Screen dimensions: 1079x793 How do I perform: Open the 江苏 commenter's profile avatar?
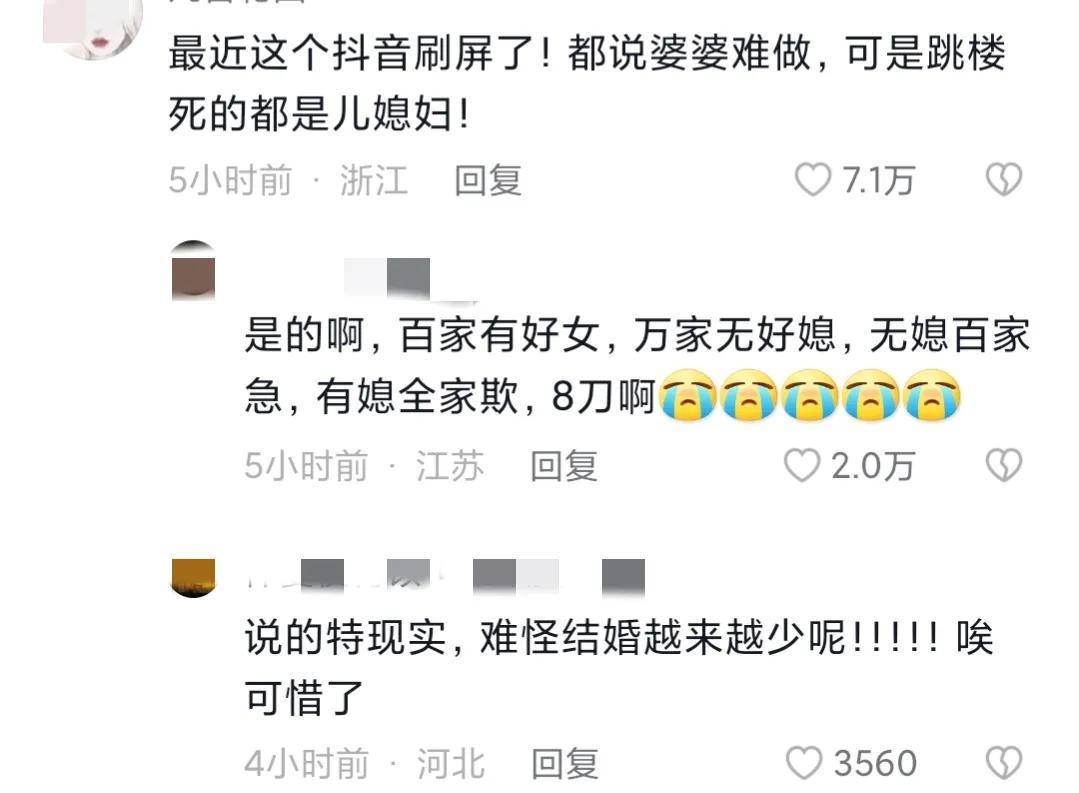(x=193, y=271)
